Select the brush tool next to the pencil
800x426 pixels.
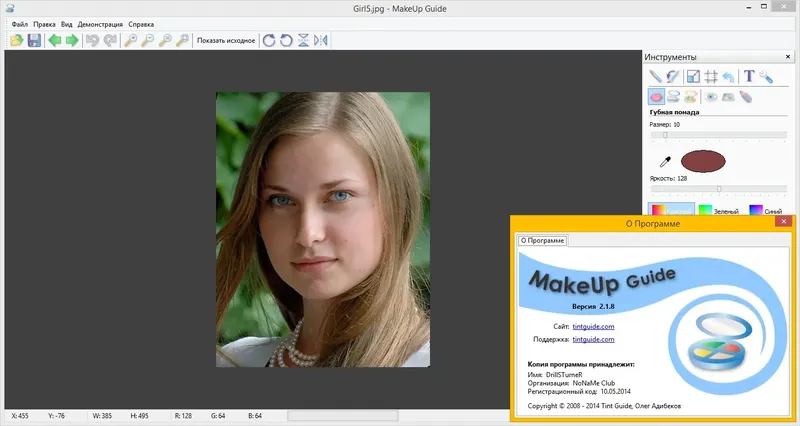(673, 77)
